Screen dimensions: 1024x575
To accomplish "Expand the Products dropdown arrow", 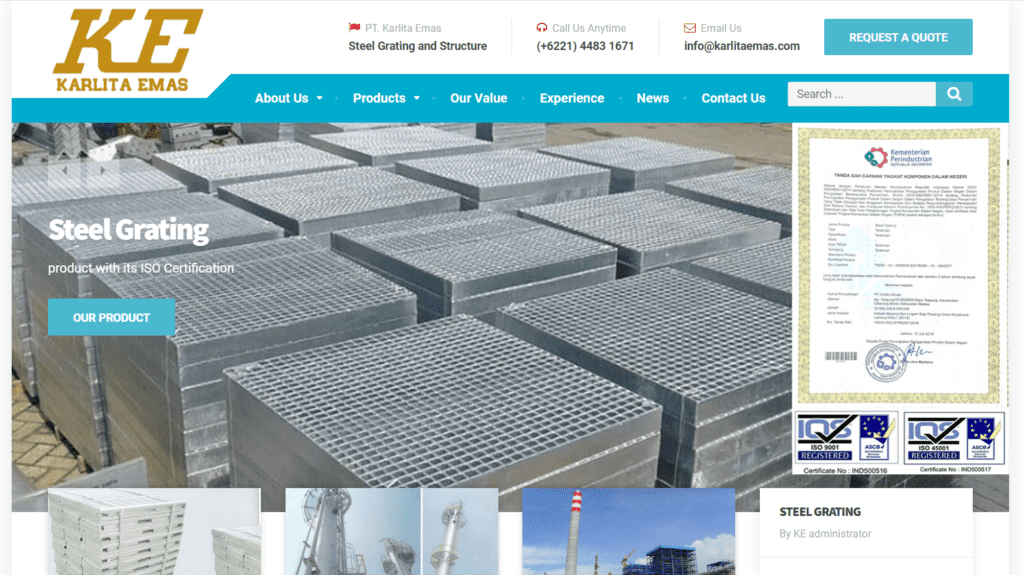I will tap(417, 98).
